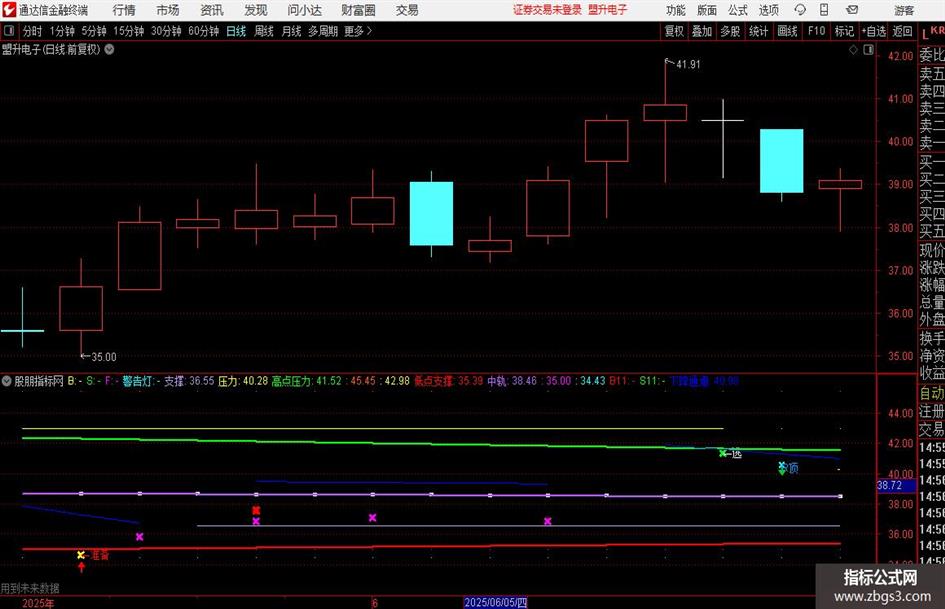Click the 画线 drawing tool button
Screen dimensions: 945x609
click(787, 31)
